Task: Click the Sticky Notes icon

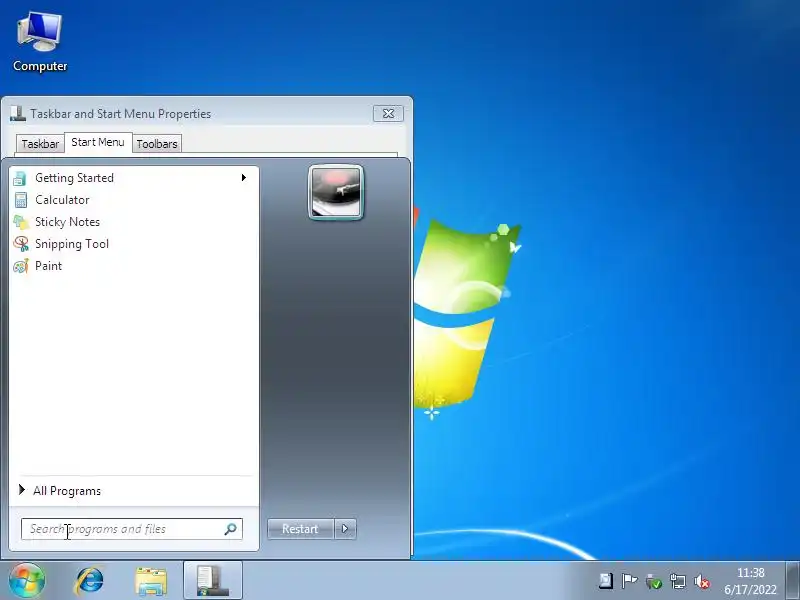Action: pos(21,222)
